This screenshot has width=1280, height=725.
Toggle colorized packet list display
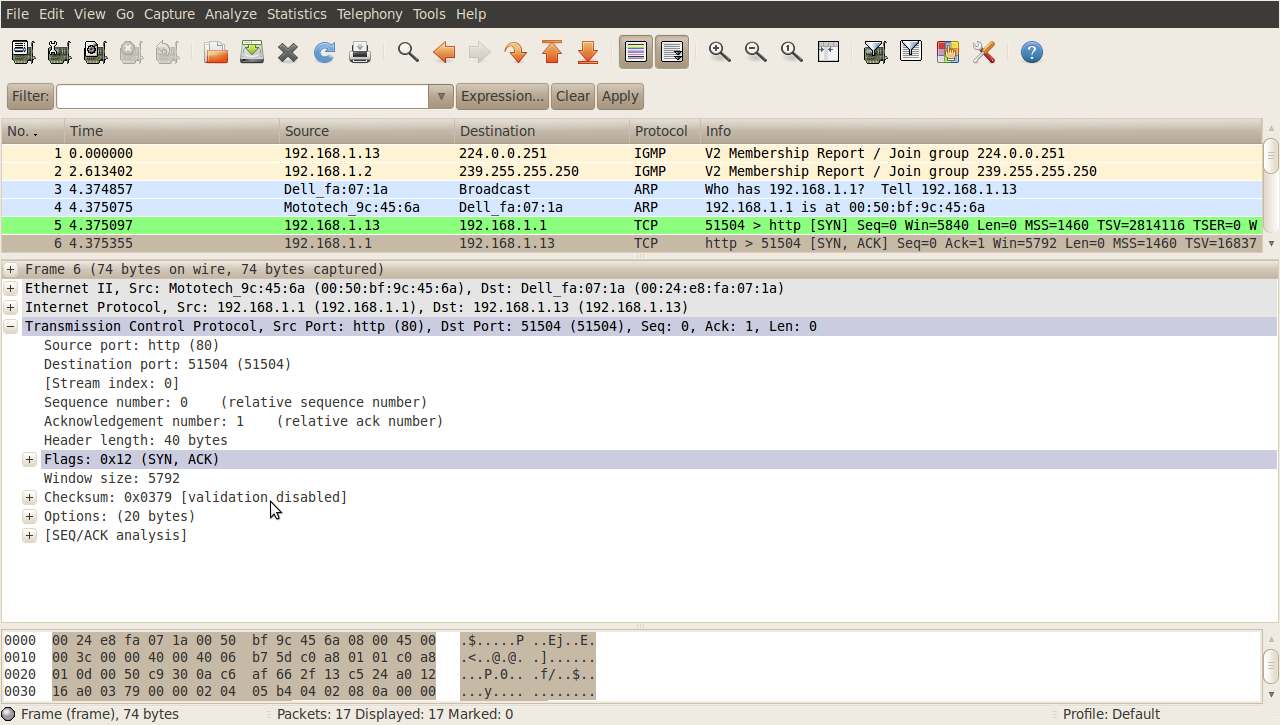[x=635, y=51]
